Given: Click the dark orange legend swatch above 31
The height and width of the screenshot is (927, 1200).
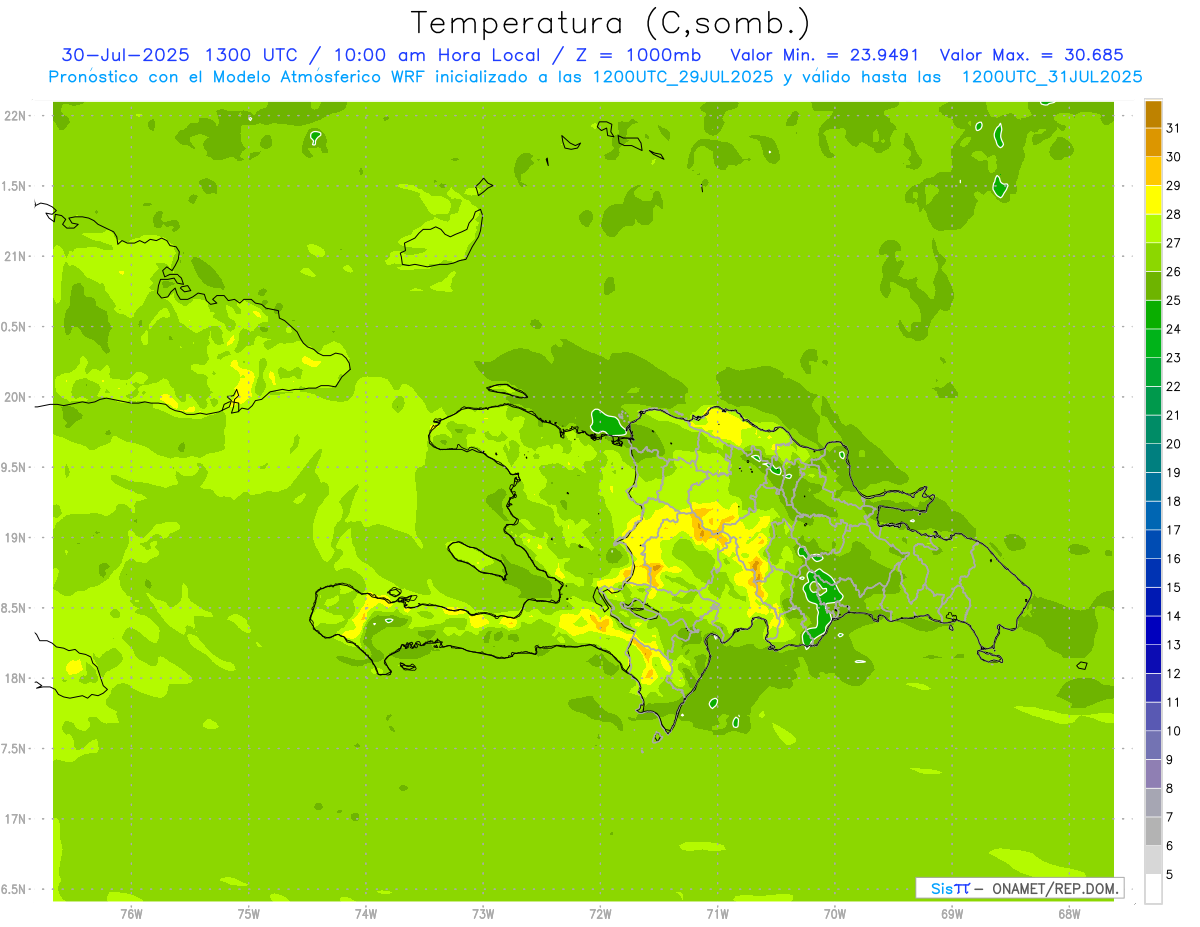Looking at the screenshot, I should tap(1153, 114).
